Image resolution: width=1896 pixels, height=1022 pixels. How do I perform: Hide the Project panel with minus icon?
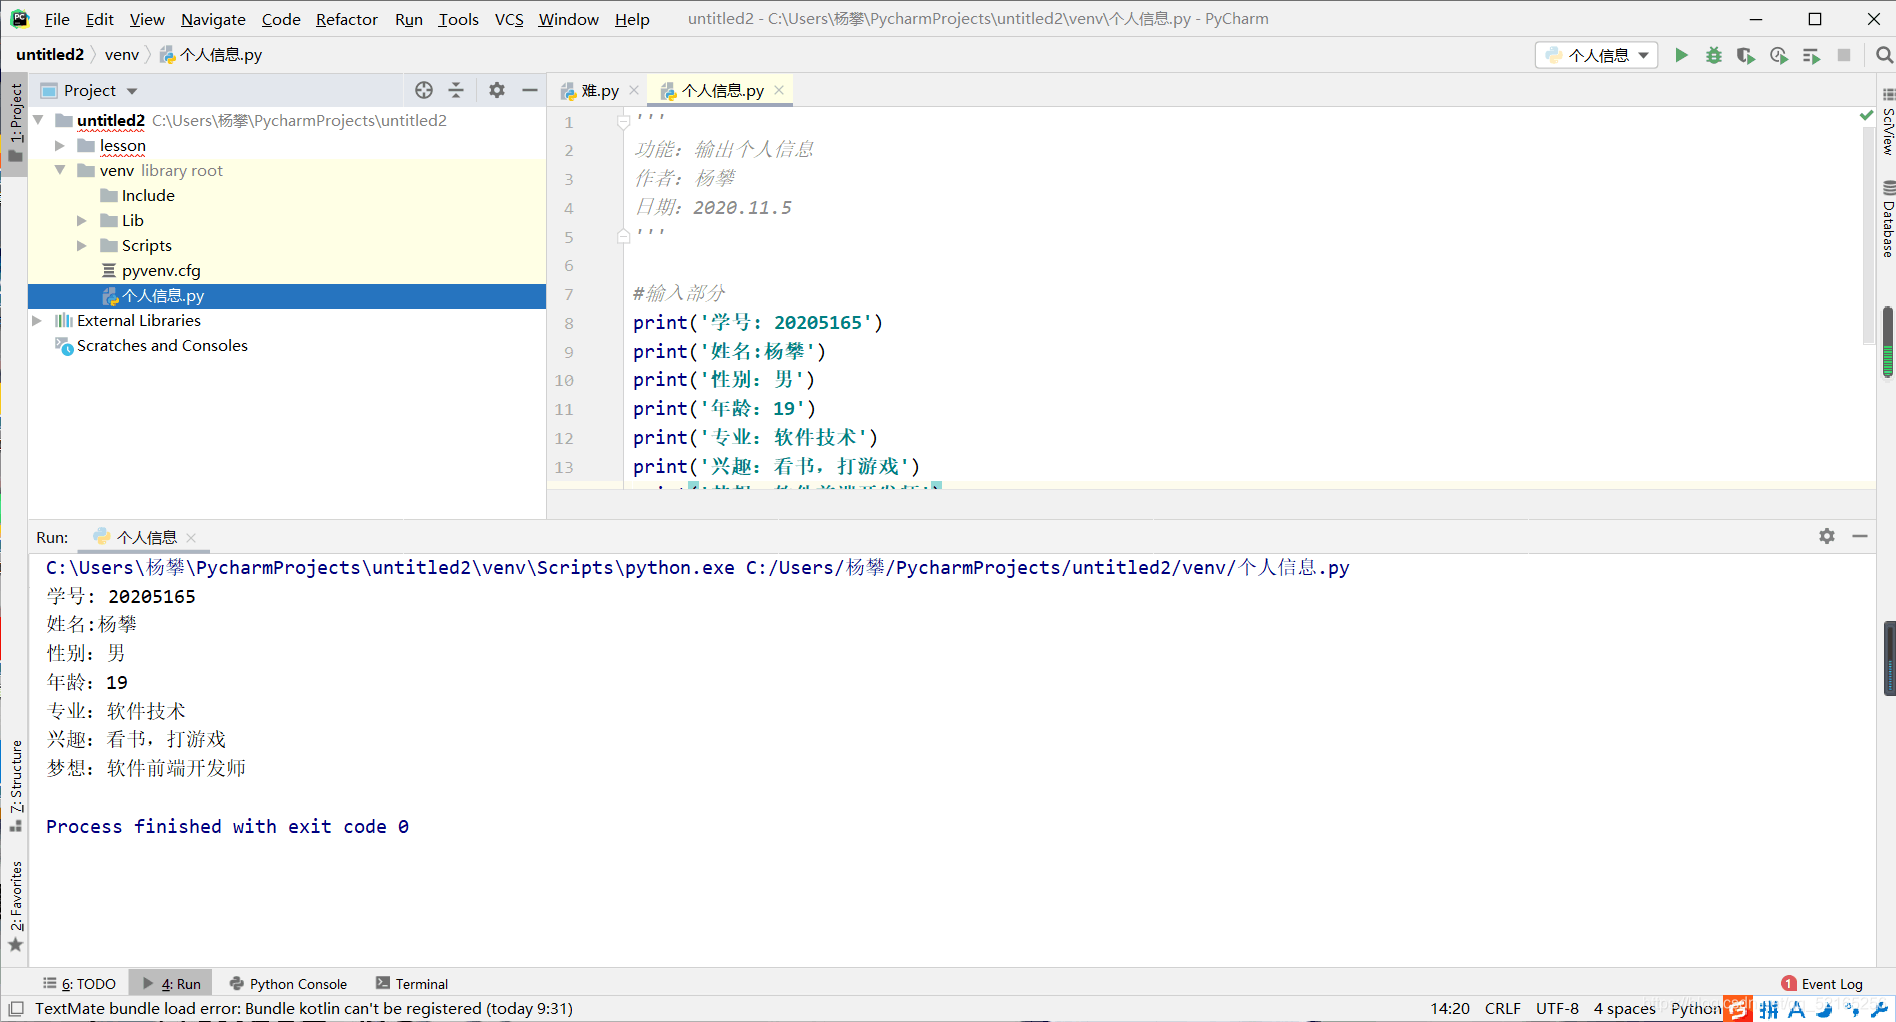pos(530,90)
